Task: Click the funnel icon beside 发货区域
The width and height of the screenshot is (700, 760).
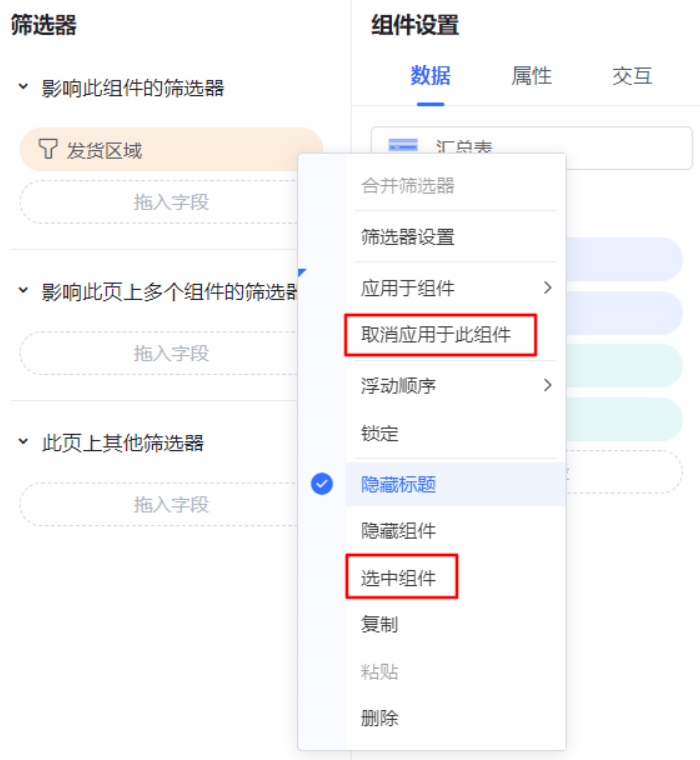Action: (x=48, y=149)
